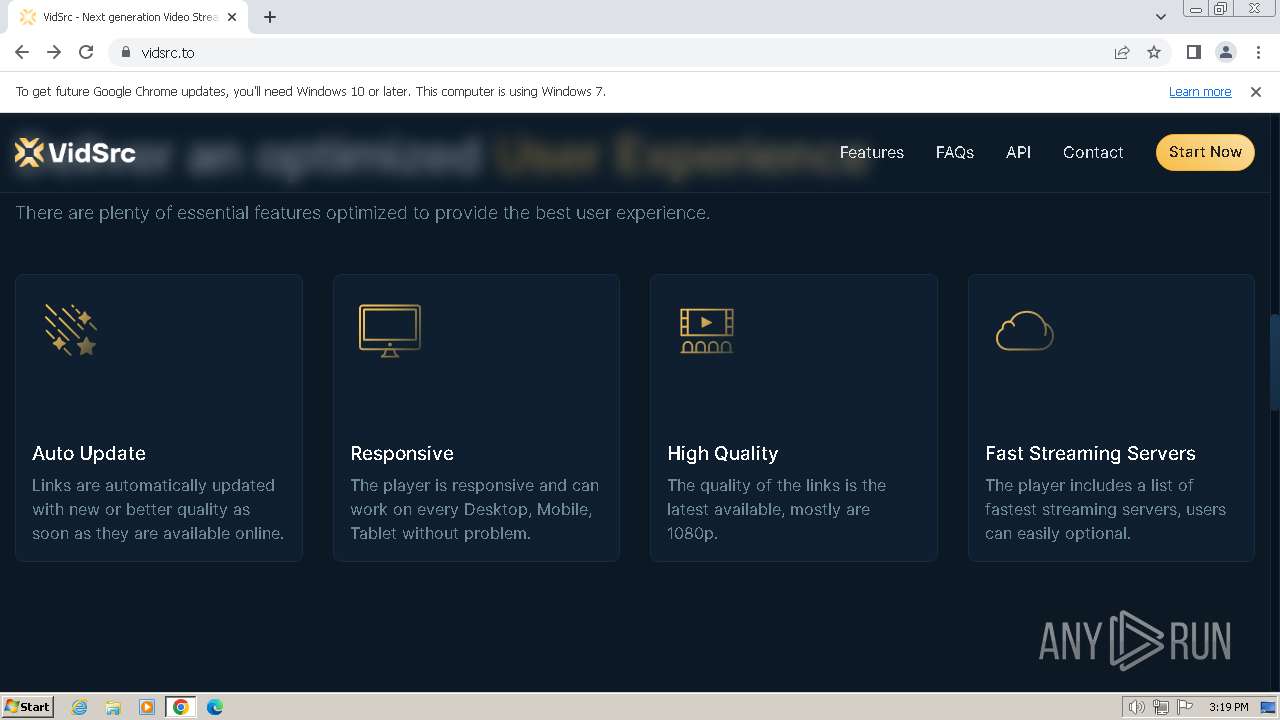Open Windows Media Player from the taskbar
This screenshot has width=1280, height=720.
147,707
